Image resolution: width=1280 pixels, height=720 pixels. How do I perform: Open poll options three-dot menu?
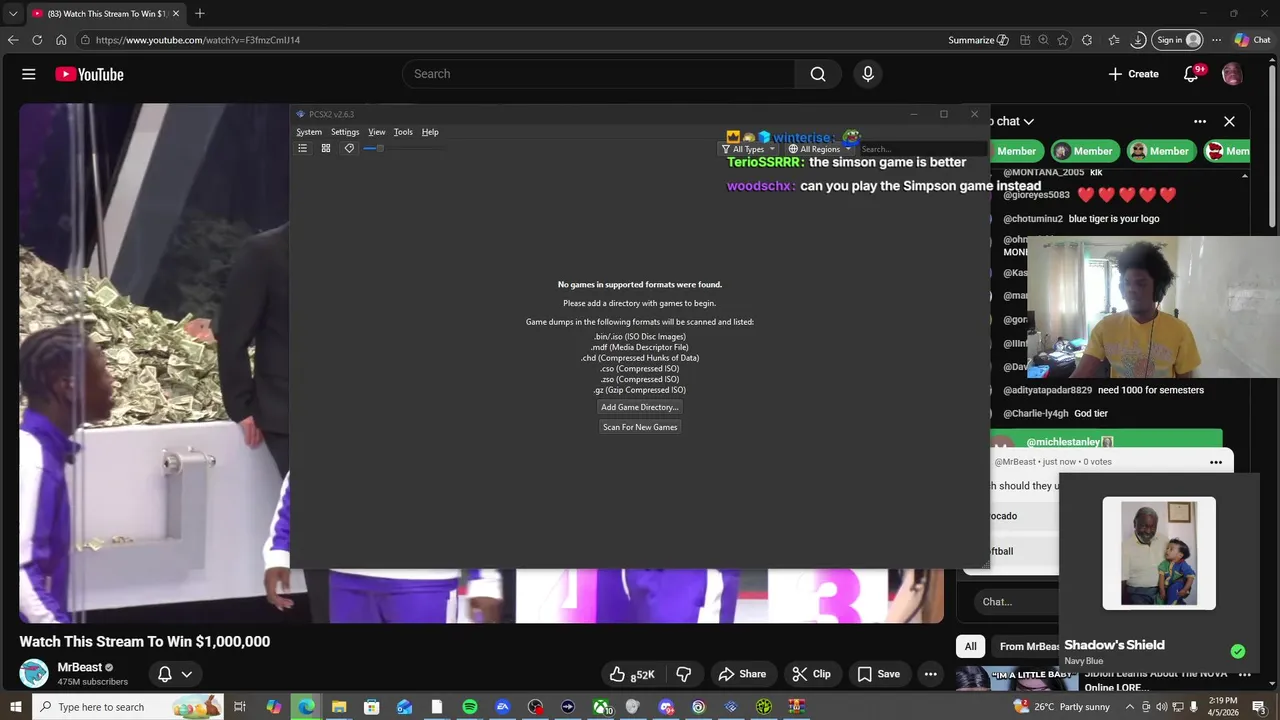point(1216,462)
